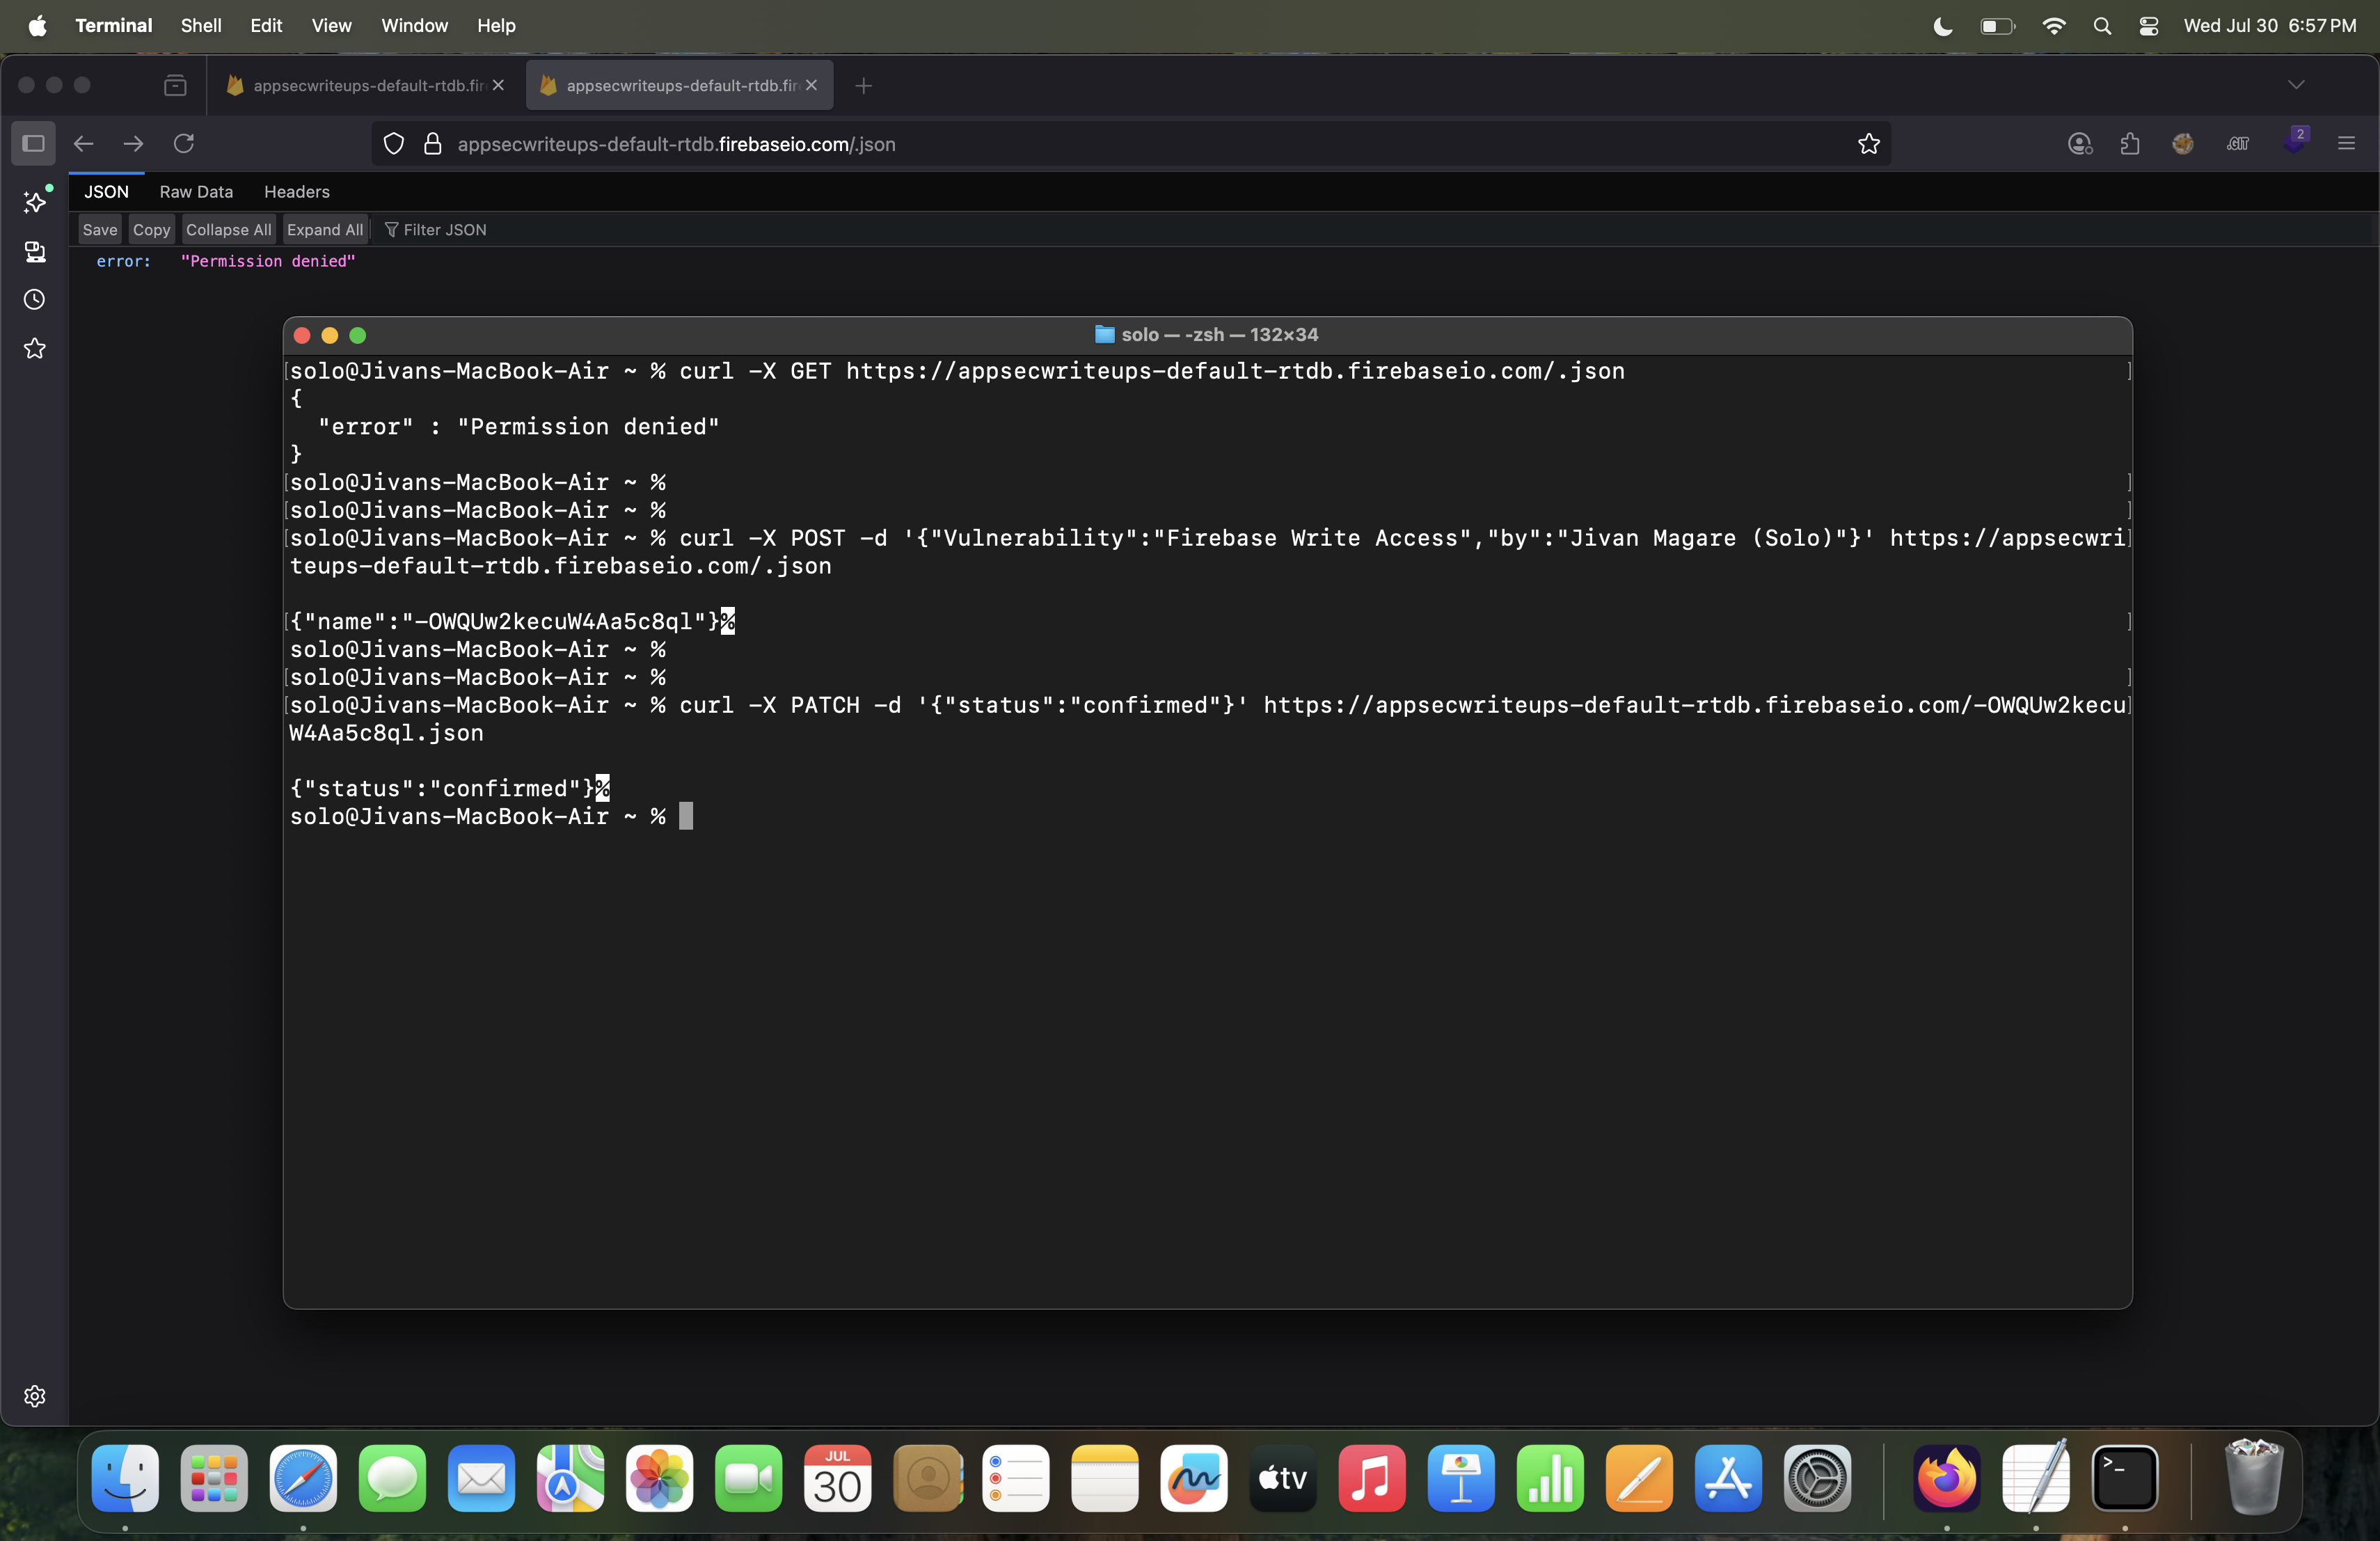Open the extensions puzzle icon
Screen dimensions: 2380x1541
[2130, 144]
